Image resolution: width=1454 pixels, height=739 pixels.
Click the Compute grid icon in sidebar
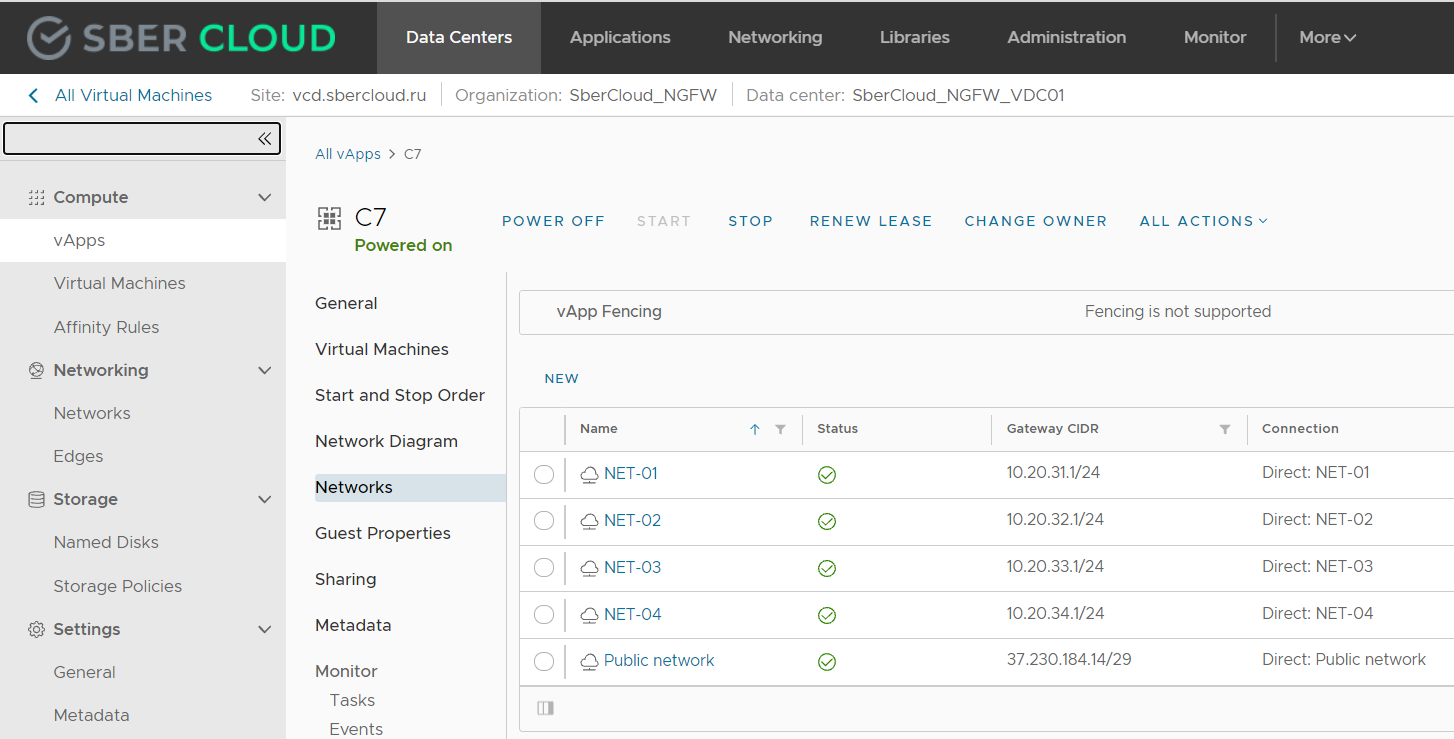[x=36, y=198]
